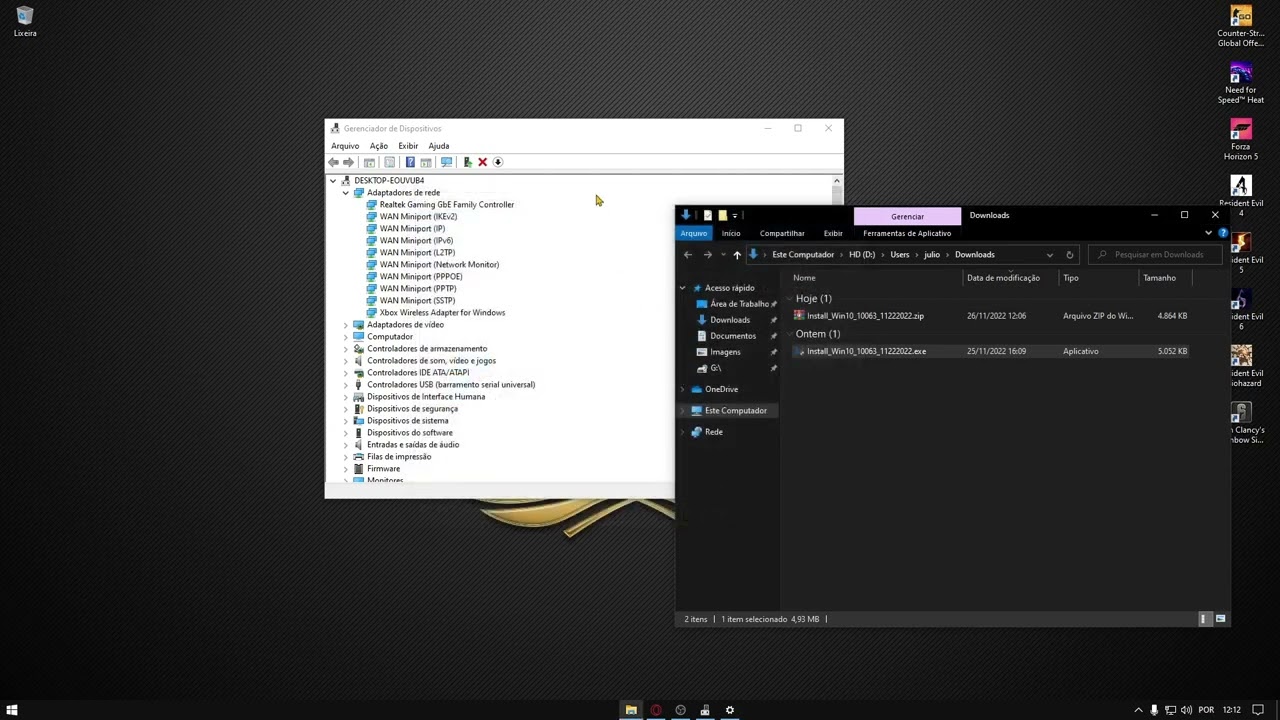The height and width of the screenshot is (720, 1280).
Task: Click the details view icon in Explorer status bar
Action: tap(1204, 619)
